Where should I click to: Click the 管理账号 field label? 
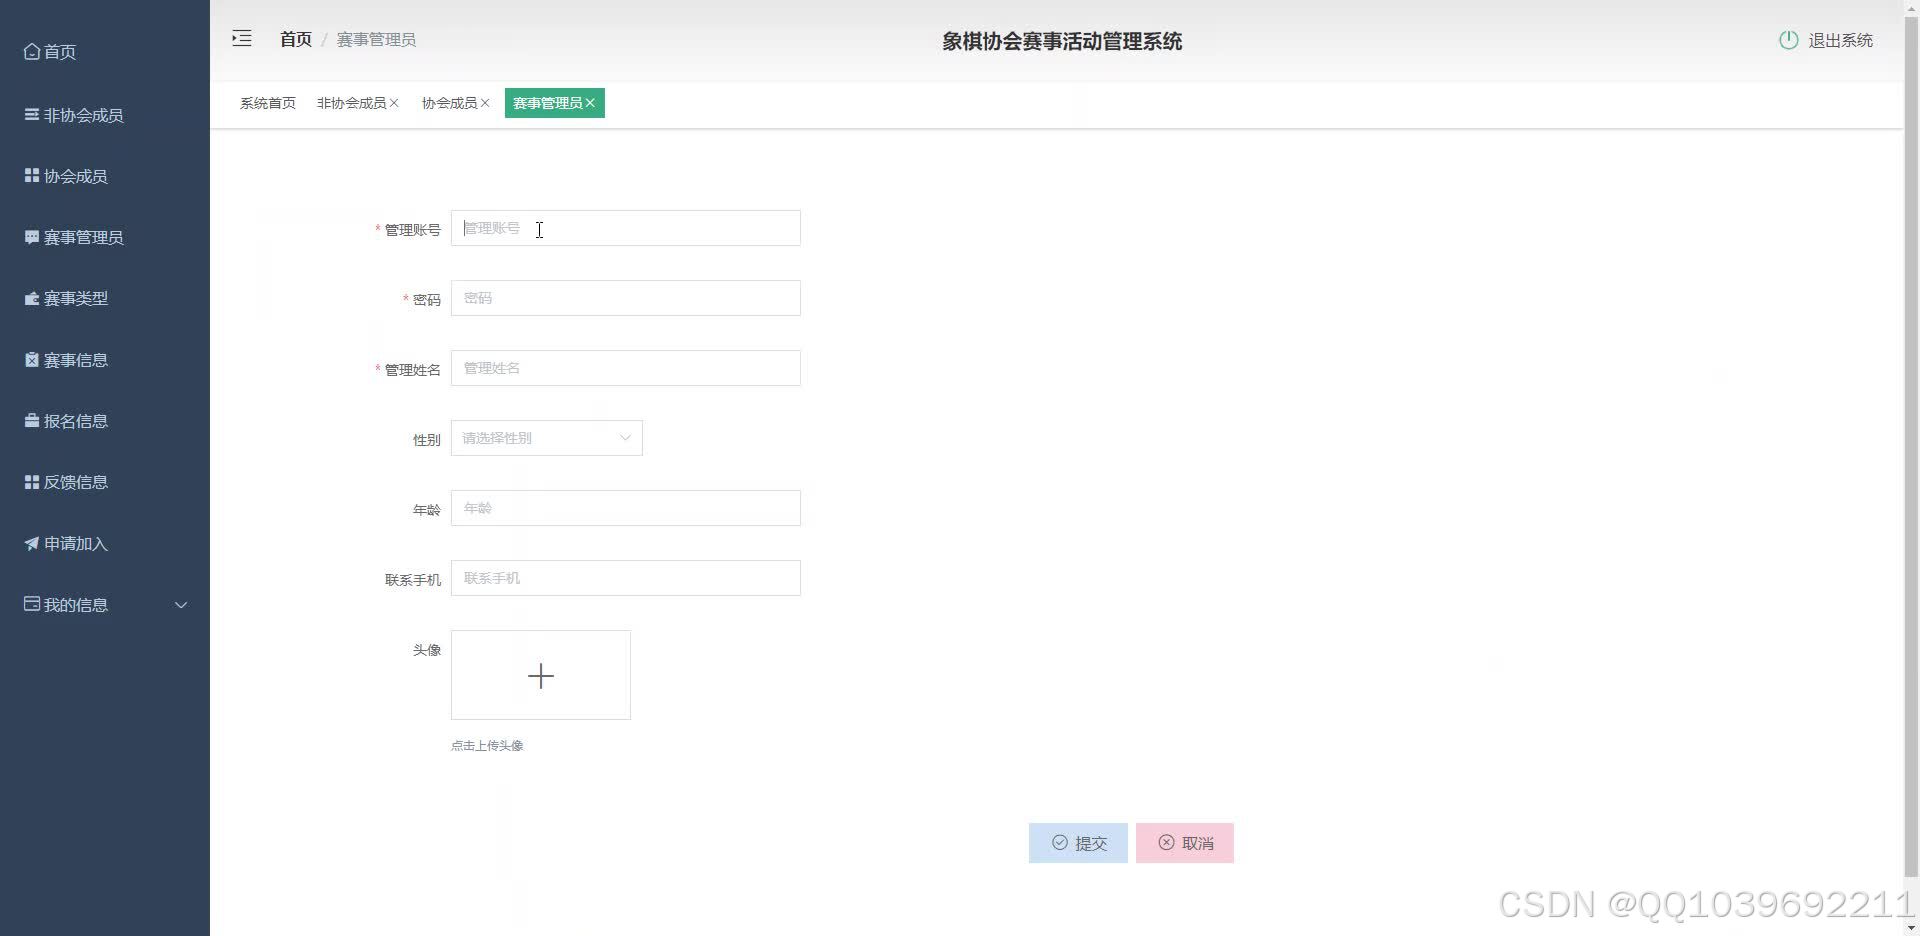(413, 230)
